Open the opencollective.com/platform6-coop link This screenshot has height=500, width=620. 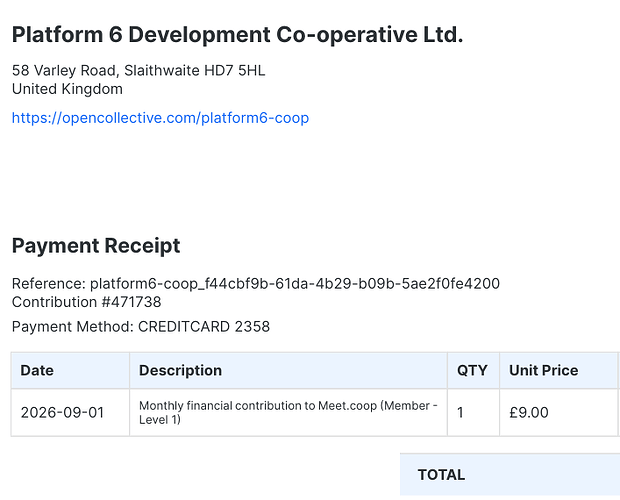[x=160, y=118]
